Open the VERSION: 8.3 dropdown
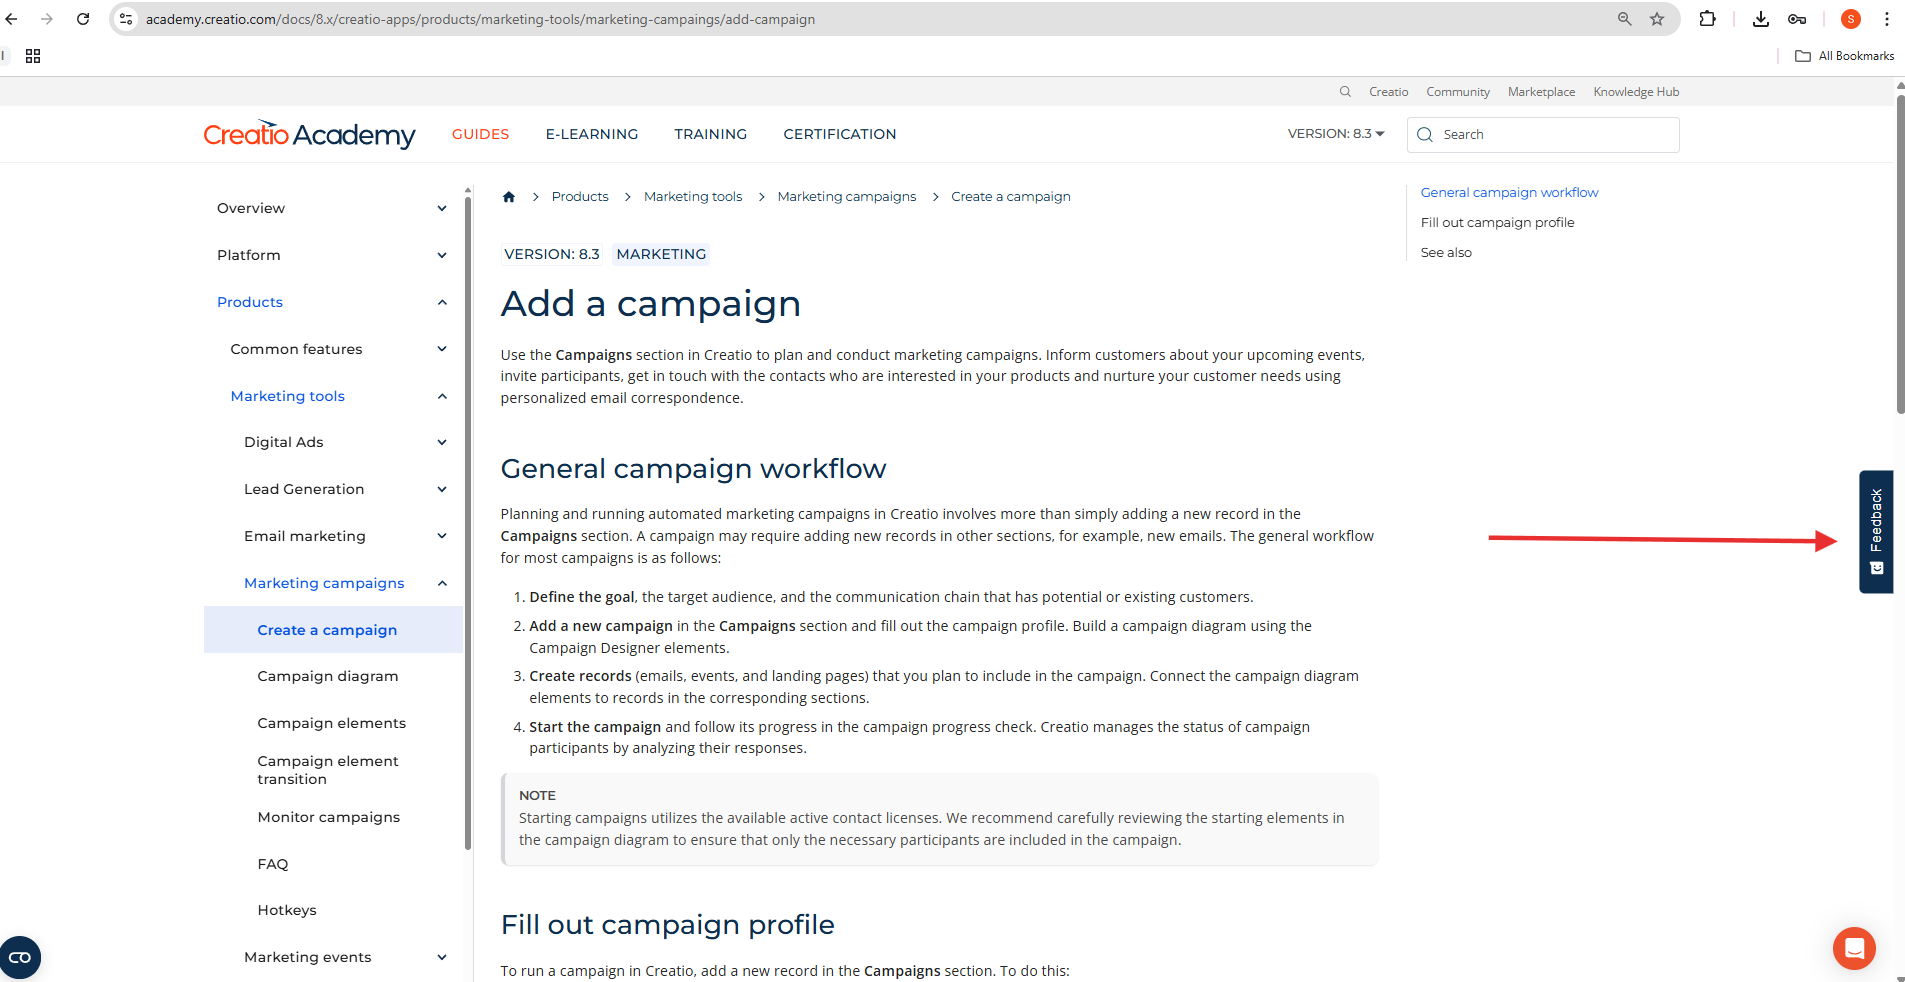This screenshot has height=982, width=1905. coord(1335,134)
